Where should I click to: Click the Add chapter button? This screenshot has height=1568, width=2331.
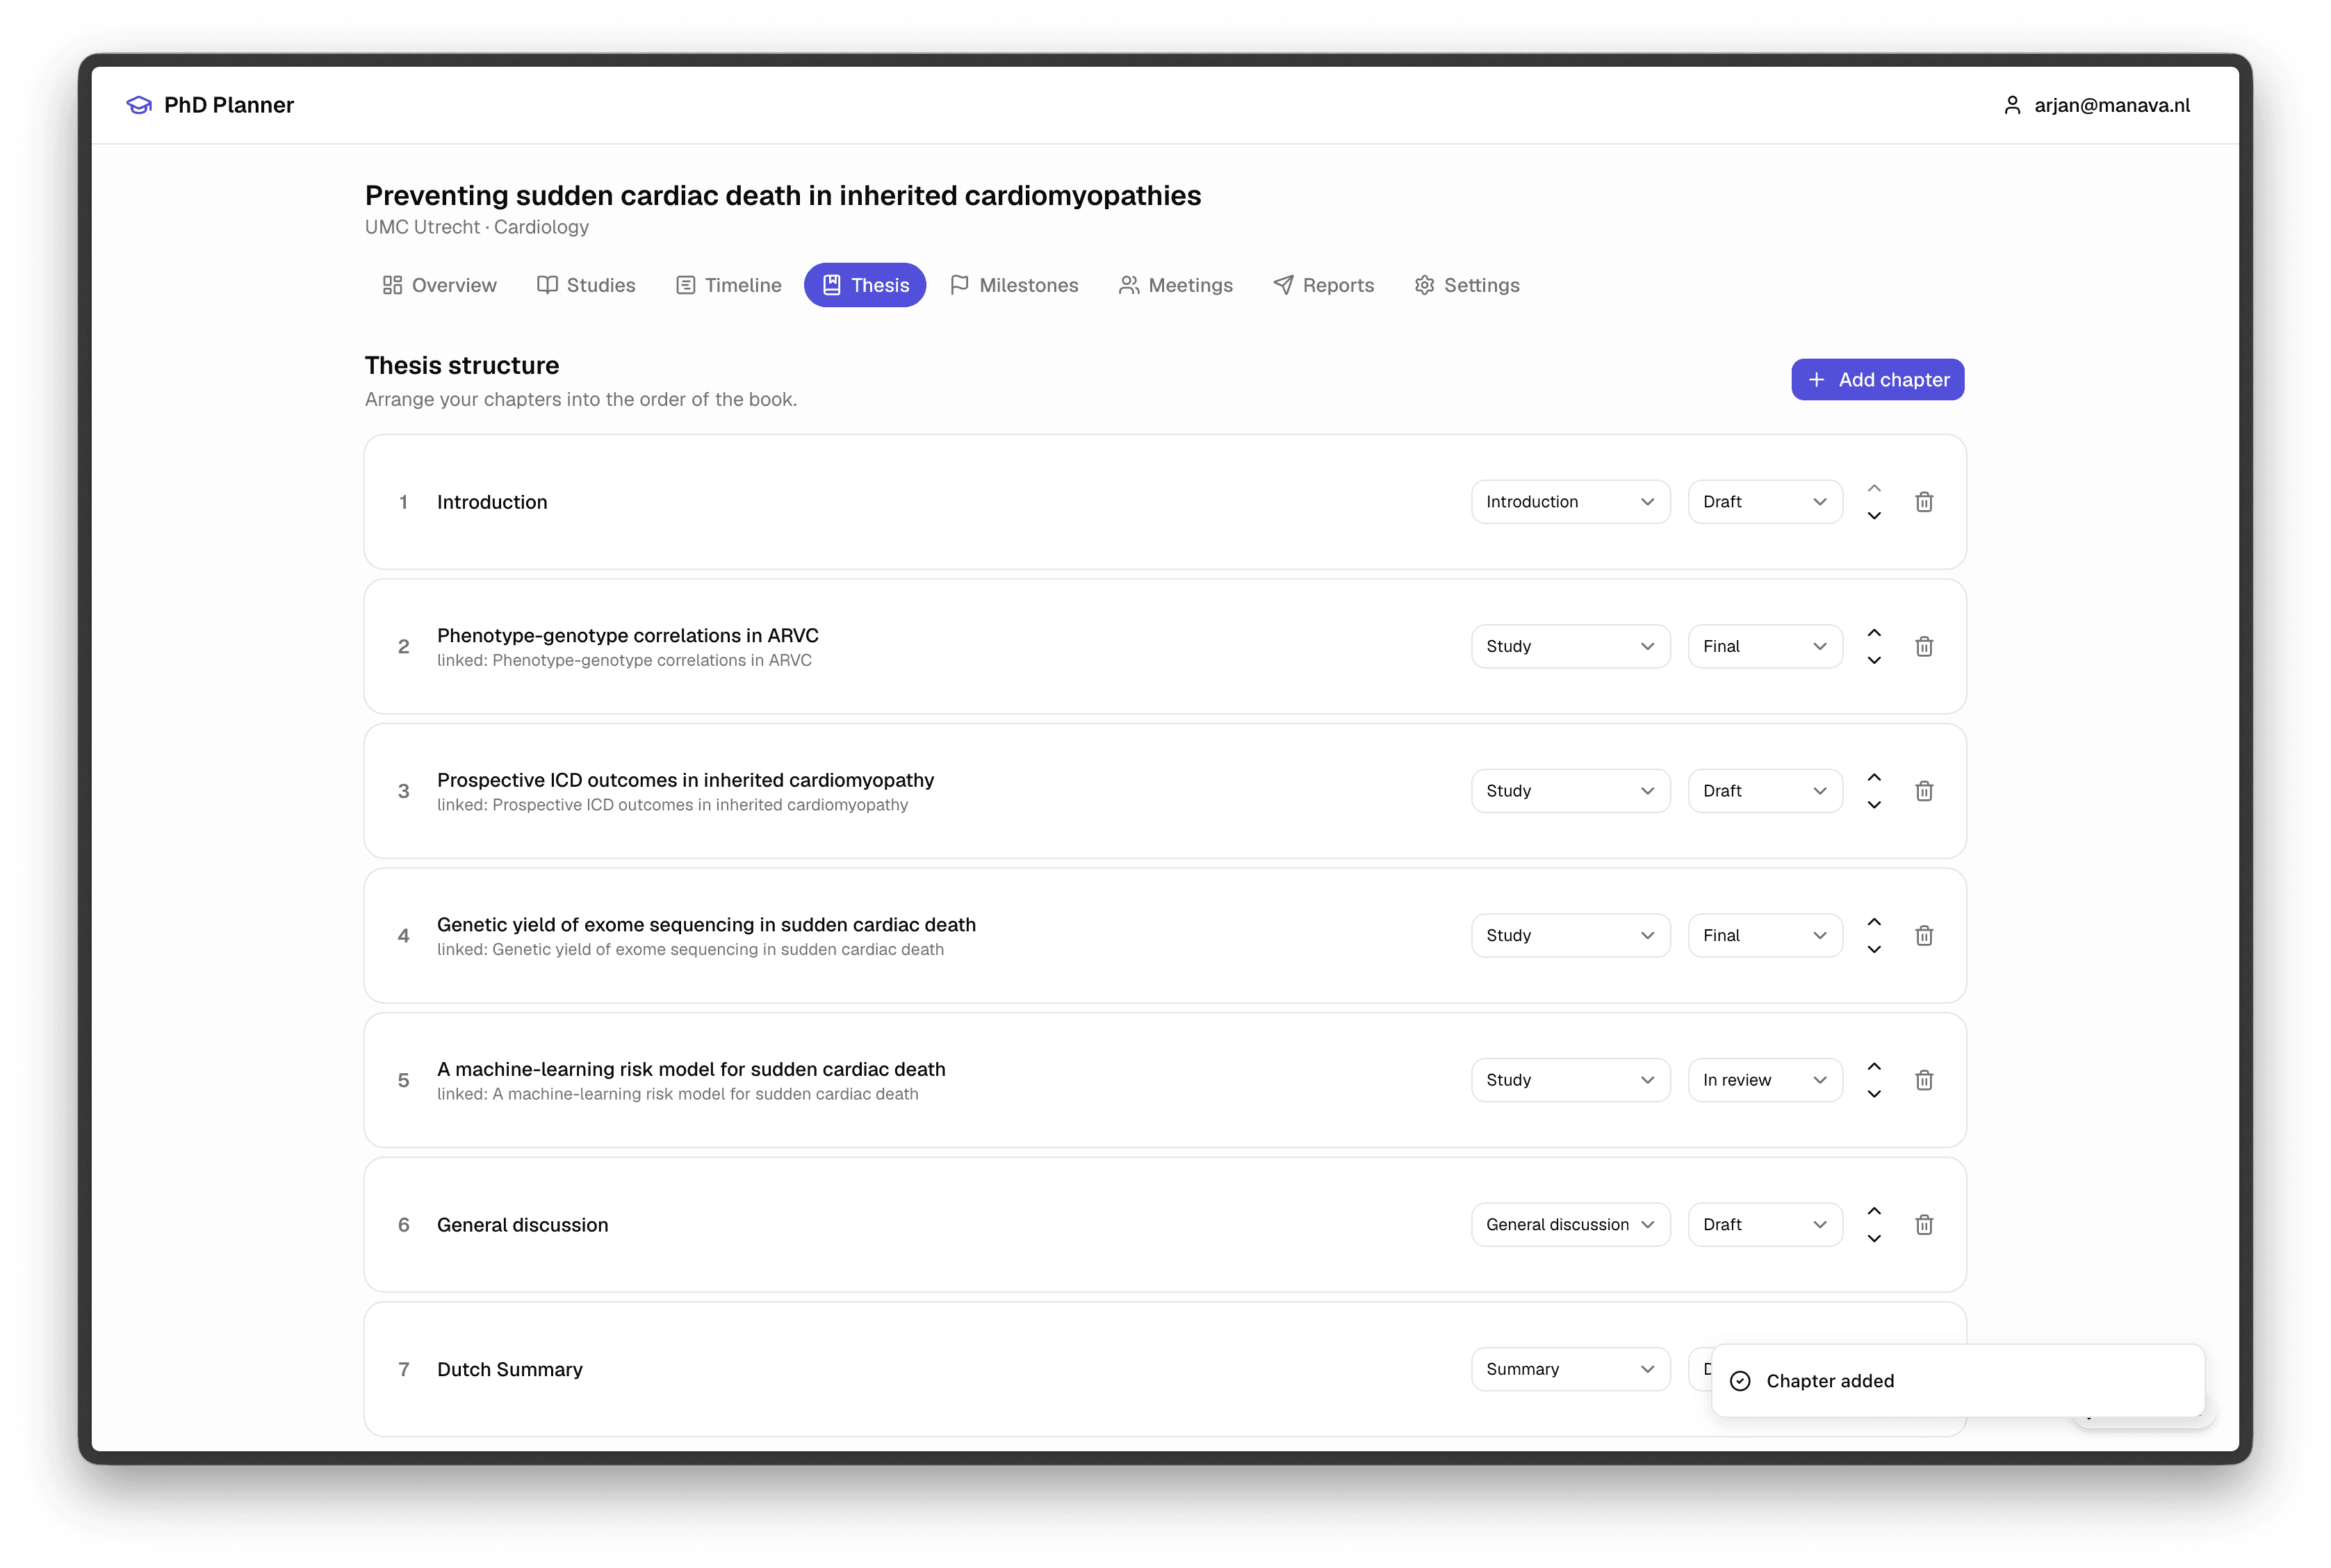(1877, 380)
